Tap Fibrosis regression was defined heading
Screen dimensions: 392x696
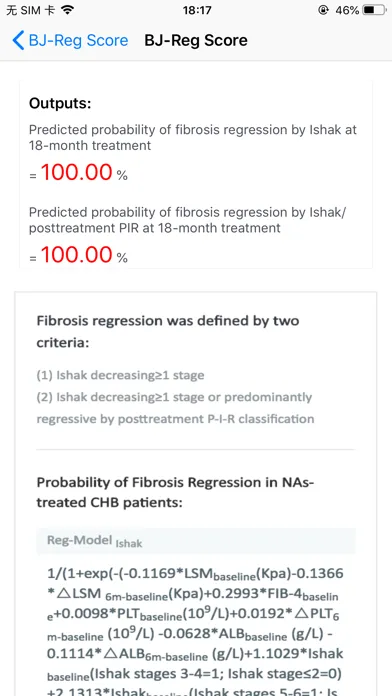pyautogui.click(x=168, y=332)
